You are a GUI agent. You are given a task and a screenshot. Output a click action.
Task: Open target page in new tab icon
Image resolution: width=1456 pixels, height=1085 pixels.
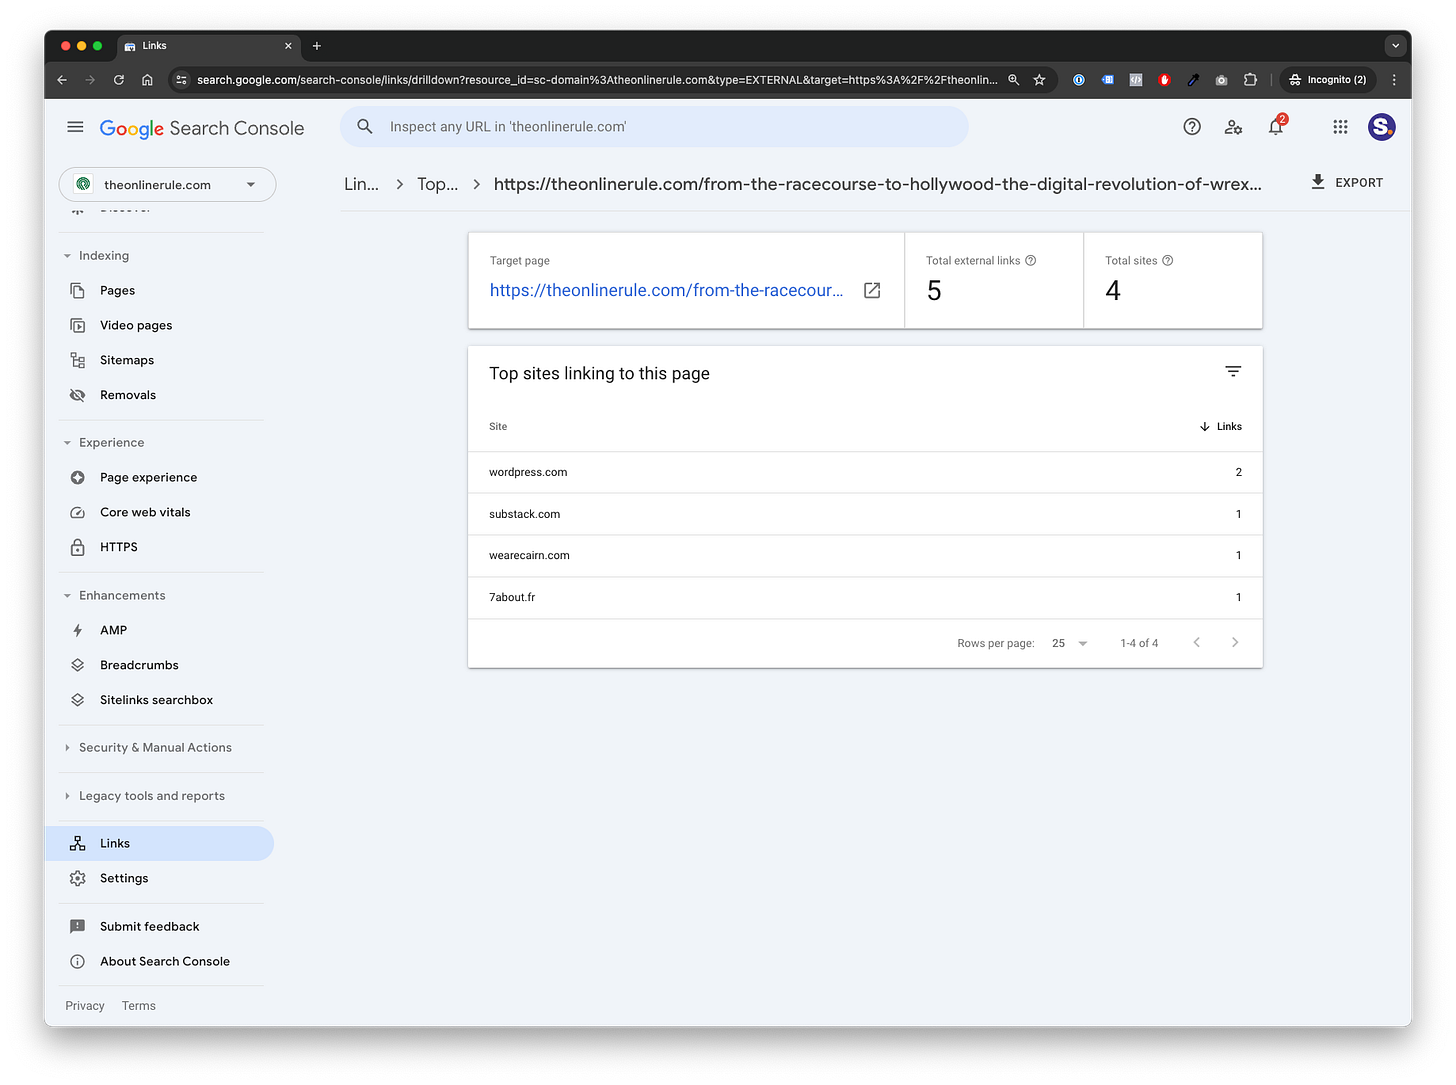(872, 290)
